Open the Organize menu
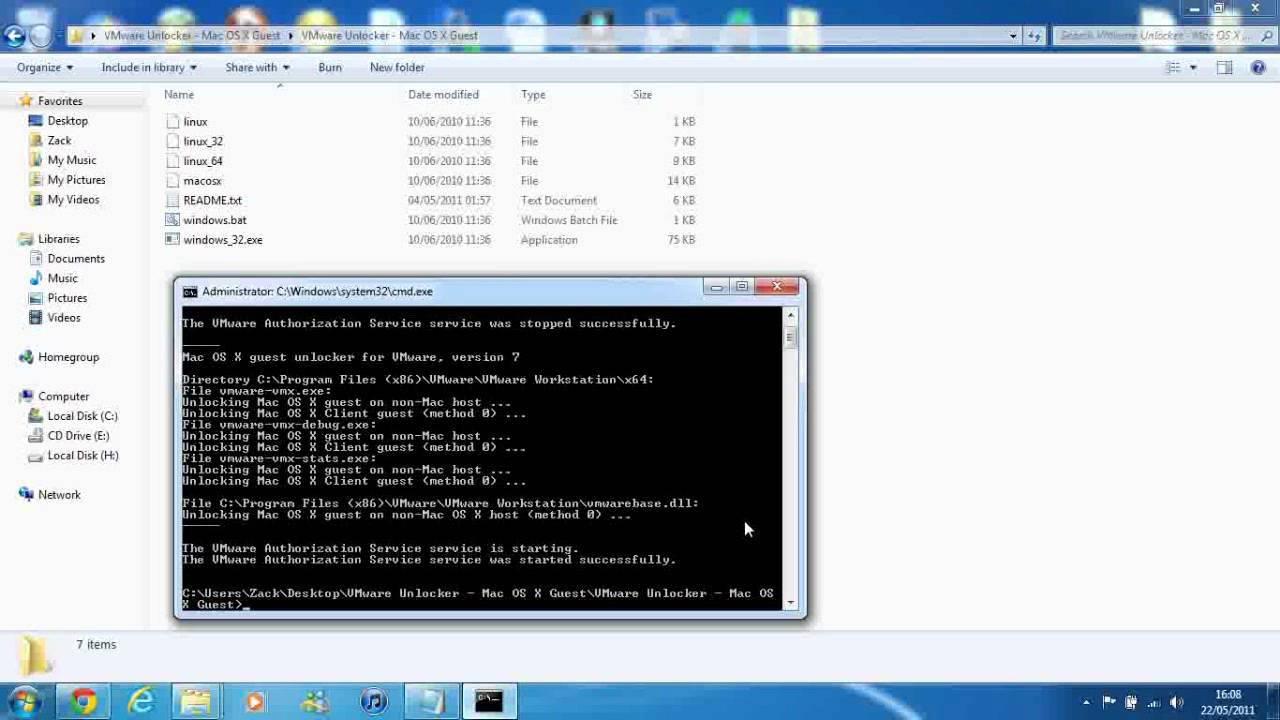The height and width of the screenshot is (720, 1280). [45, 67]
